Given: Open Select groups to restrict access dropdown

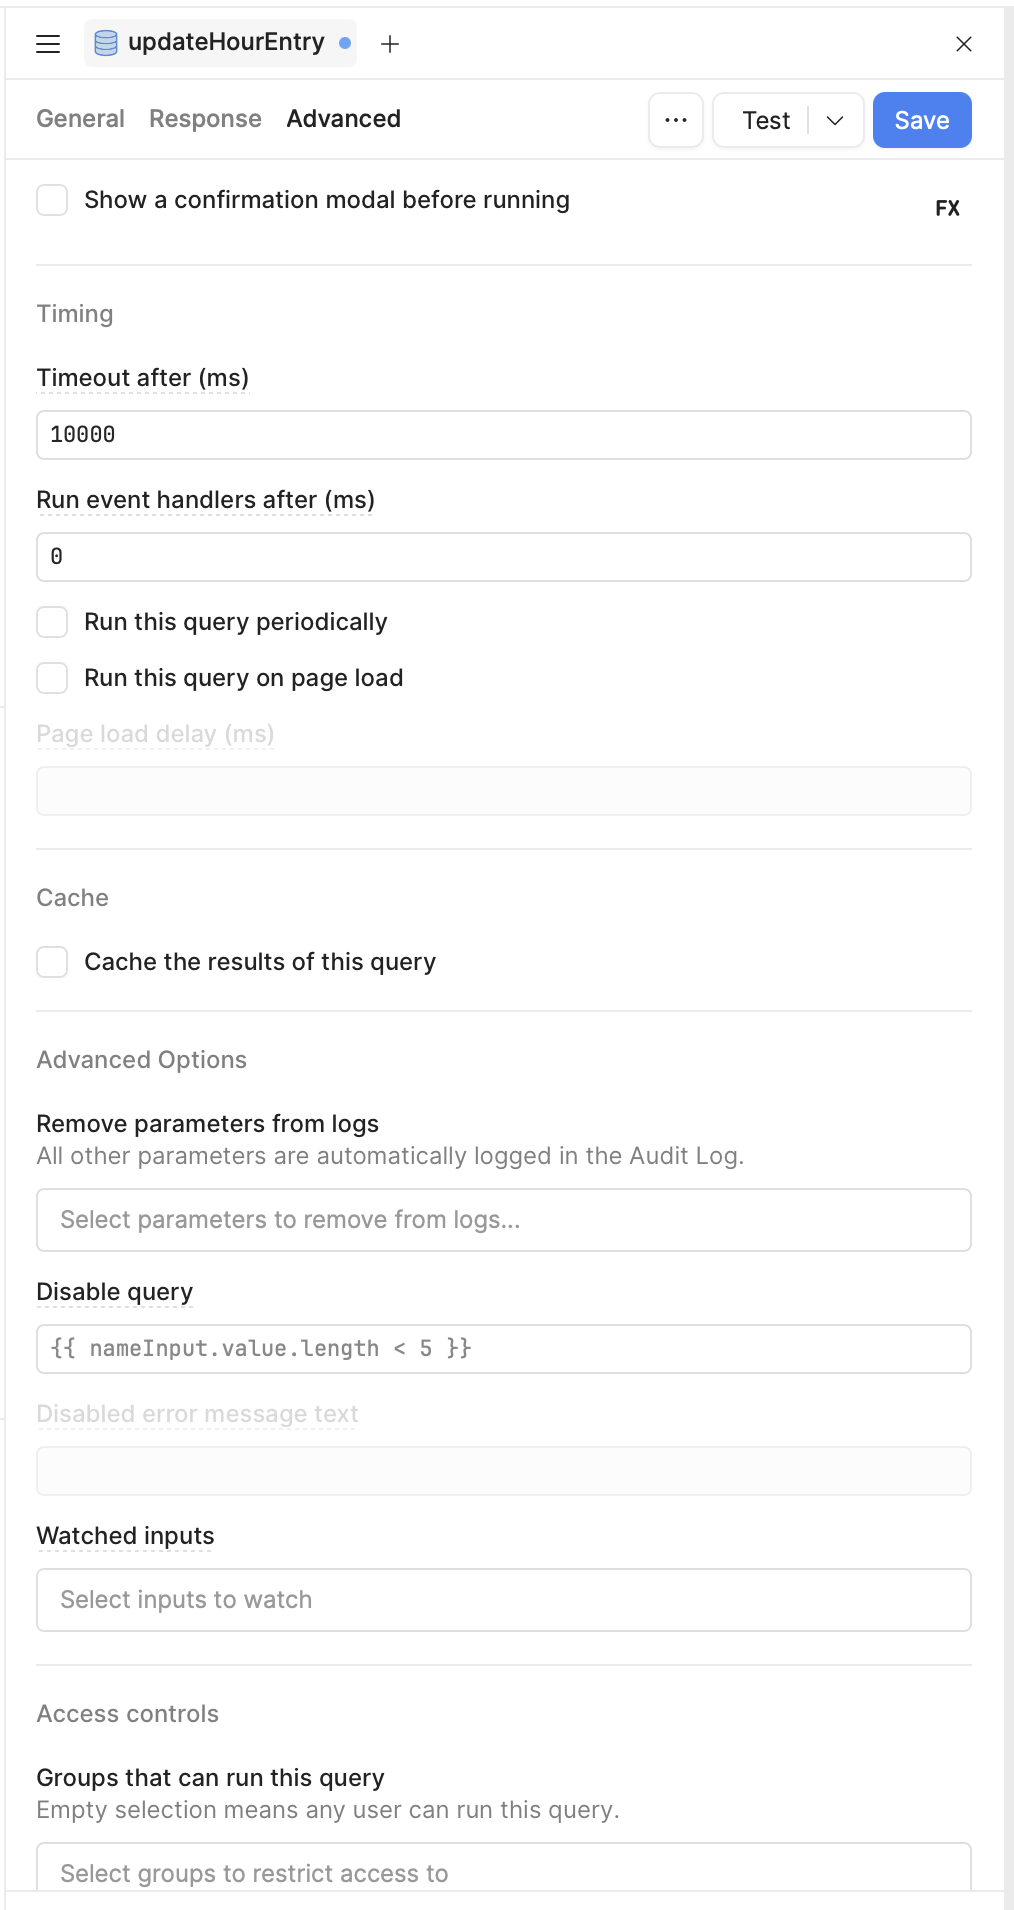Looking at the screenshot, I should pos(503,1870).
